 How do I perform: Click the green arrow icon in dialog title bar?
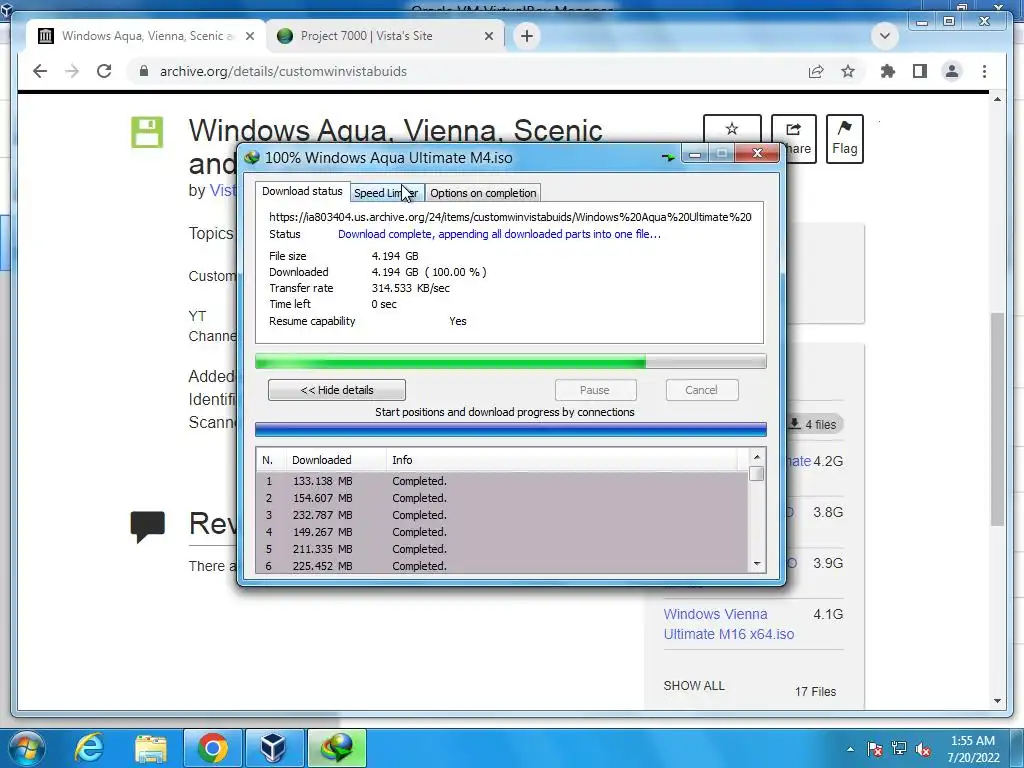click(668, 157)
